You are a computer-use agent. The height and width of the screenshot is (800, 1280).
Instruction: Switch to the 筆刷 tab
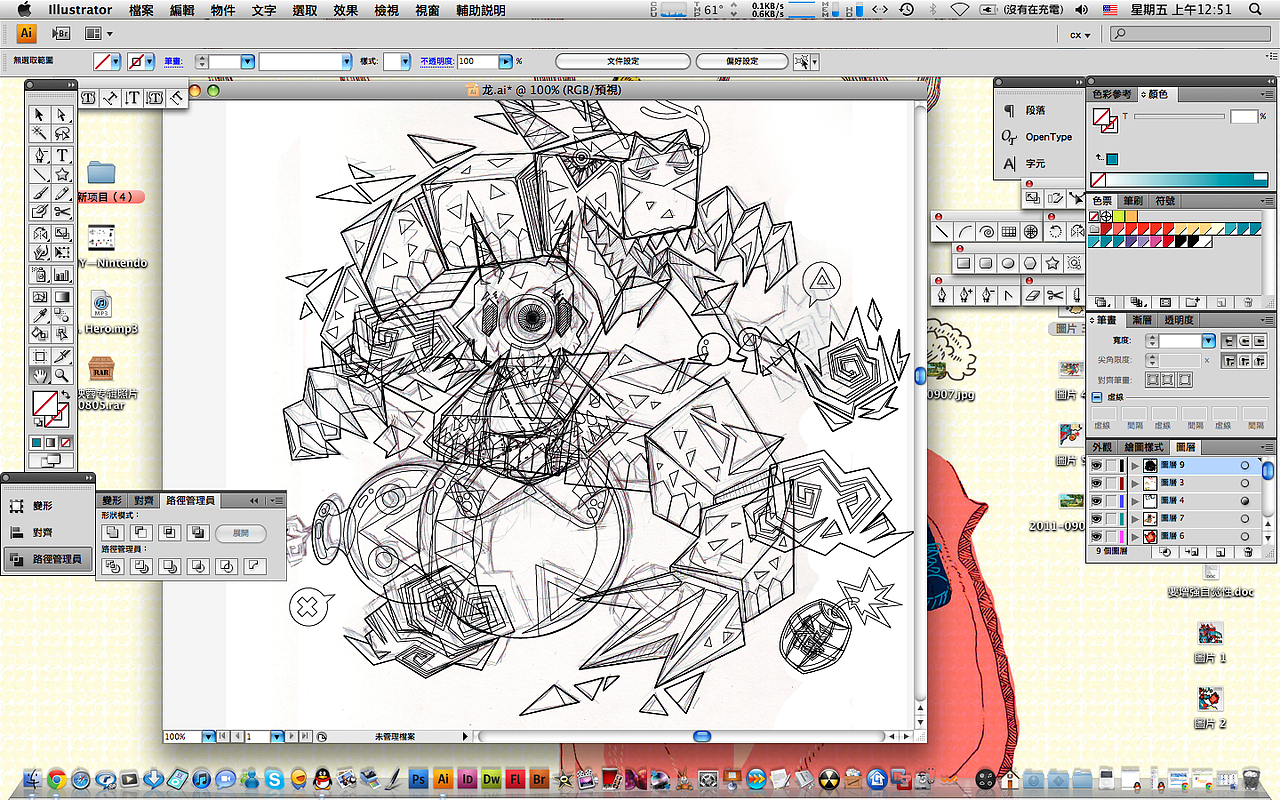pos(1132,201)
